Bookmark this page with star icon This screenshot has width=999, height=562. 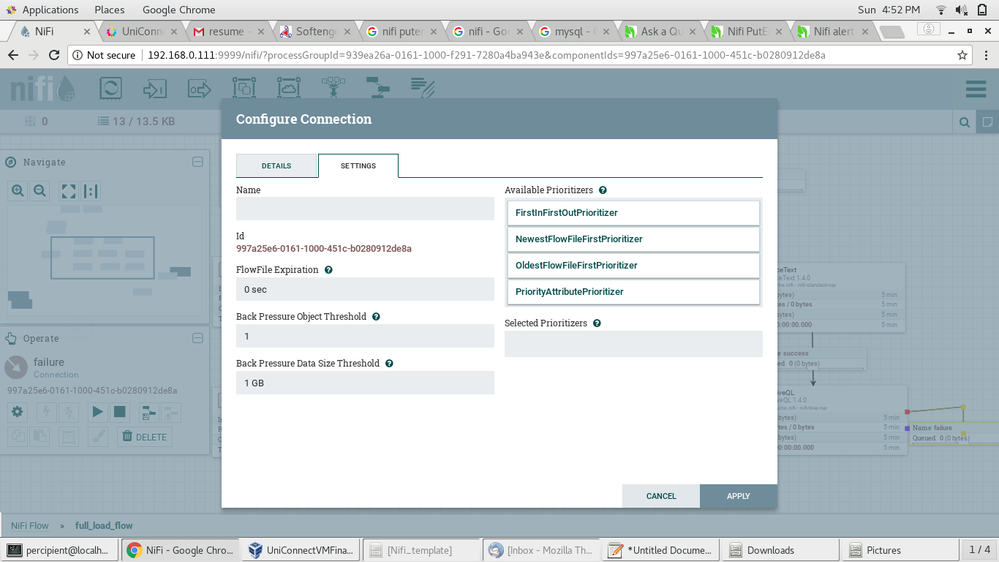tap(962, 55)
